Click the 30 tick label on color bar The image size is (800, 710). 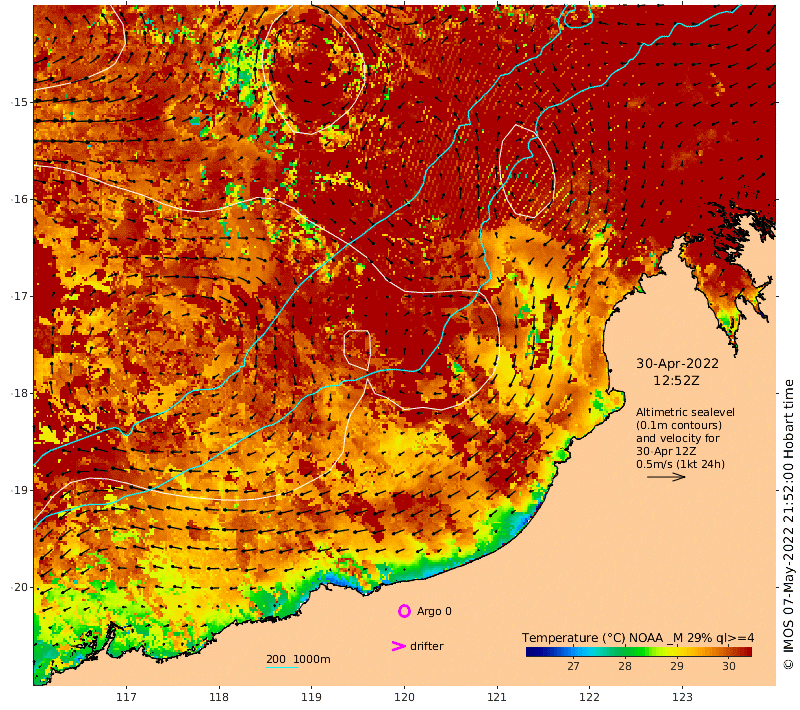click(x=729, y=666)
